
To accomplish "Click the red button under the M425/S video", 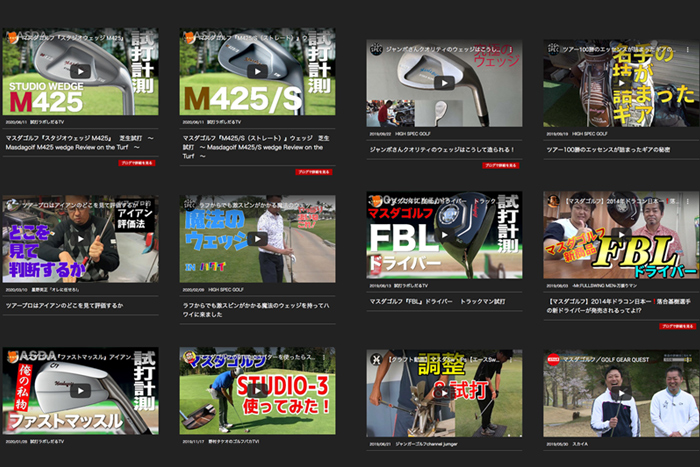I will (x=314, y=171).
